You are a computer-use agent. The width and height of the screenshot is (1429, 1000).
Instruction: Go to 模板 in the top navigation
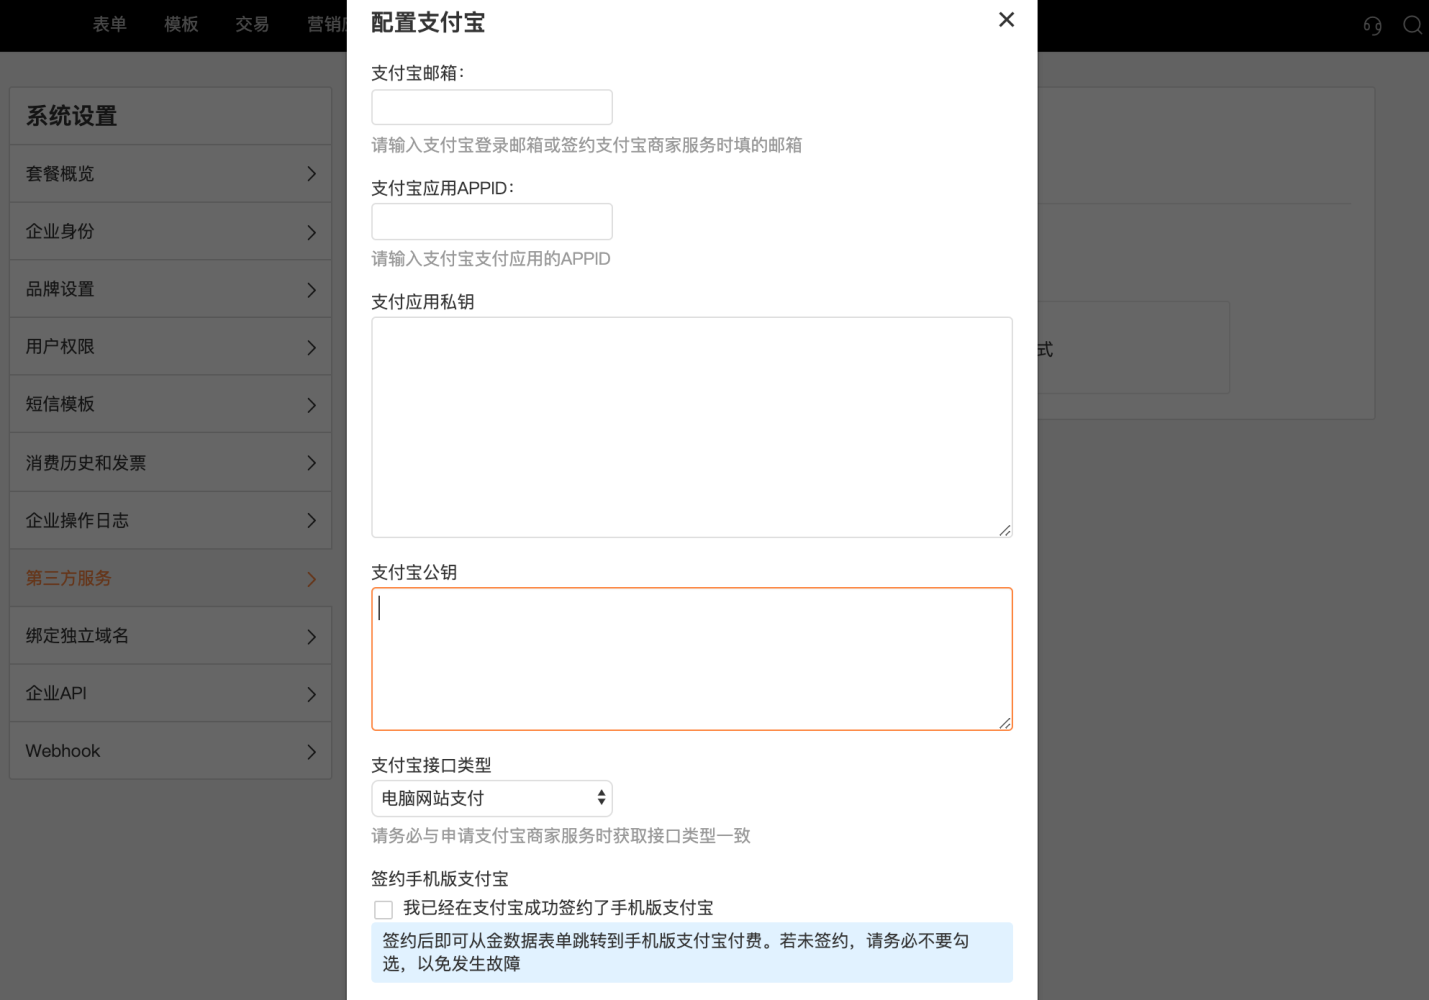pyautogui.click(x=181, y=24)
